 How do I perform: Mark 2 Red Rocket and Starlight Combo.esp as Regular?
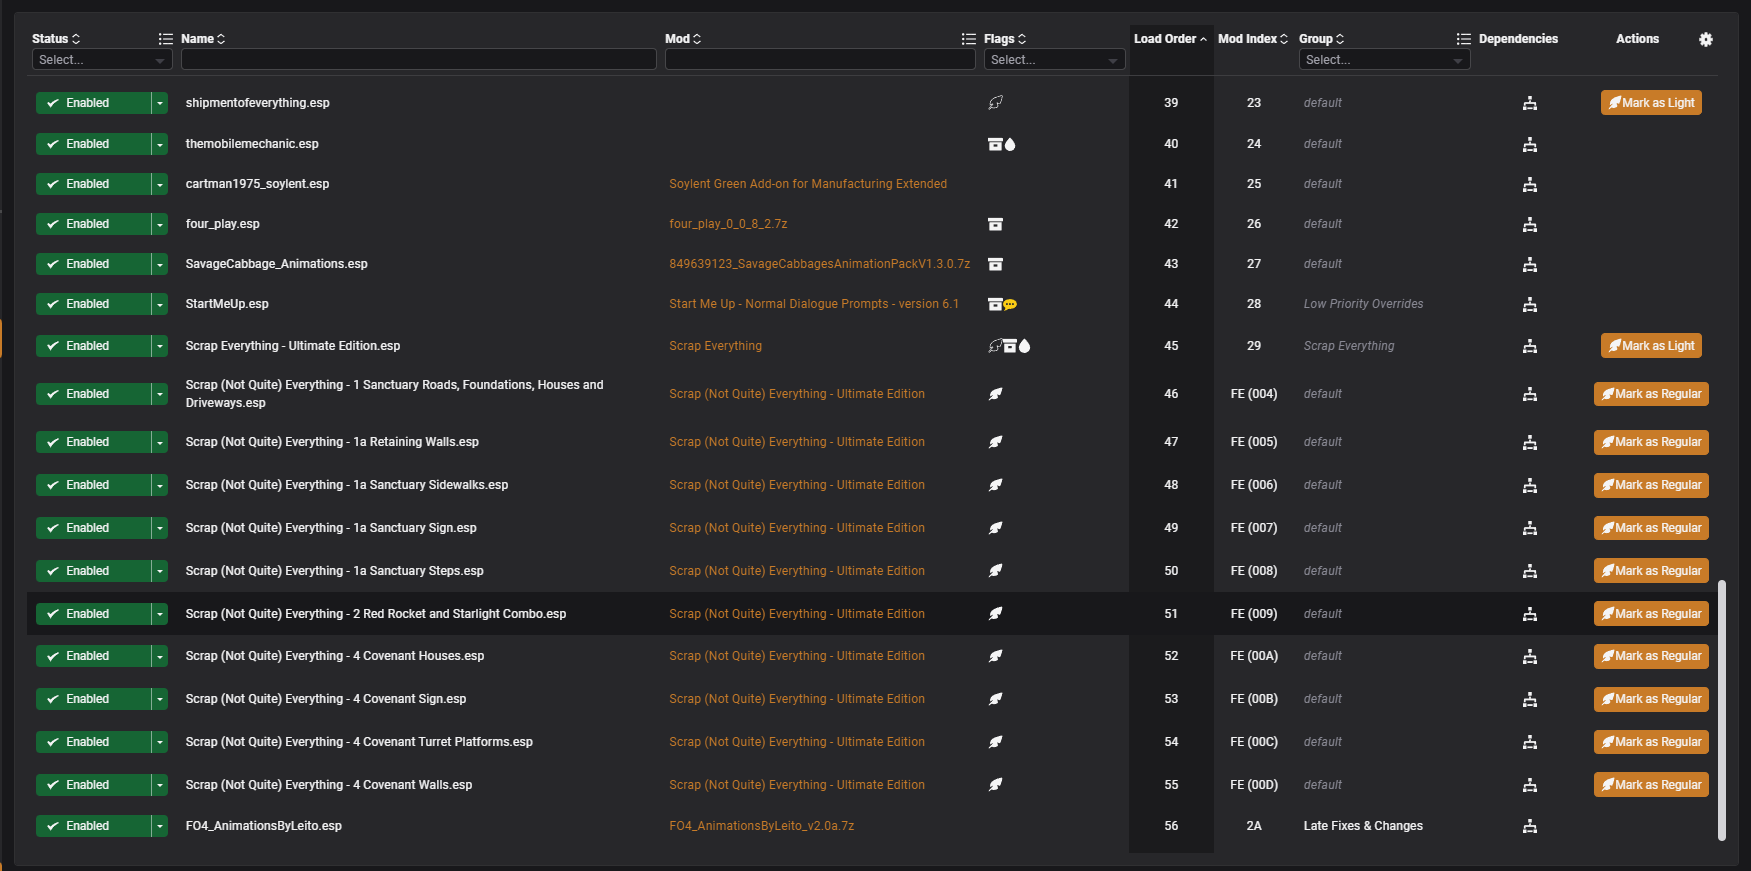coord(1651,614)
